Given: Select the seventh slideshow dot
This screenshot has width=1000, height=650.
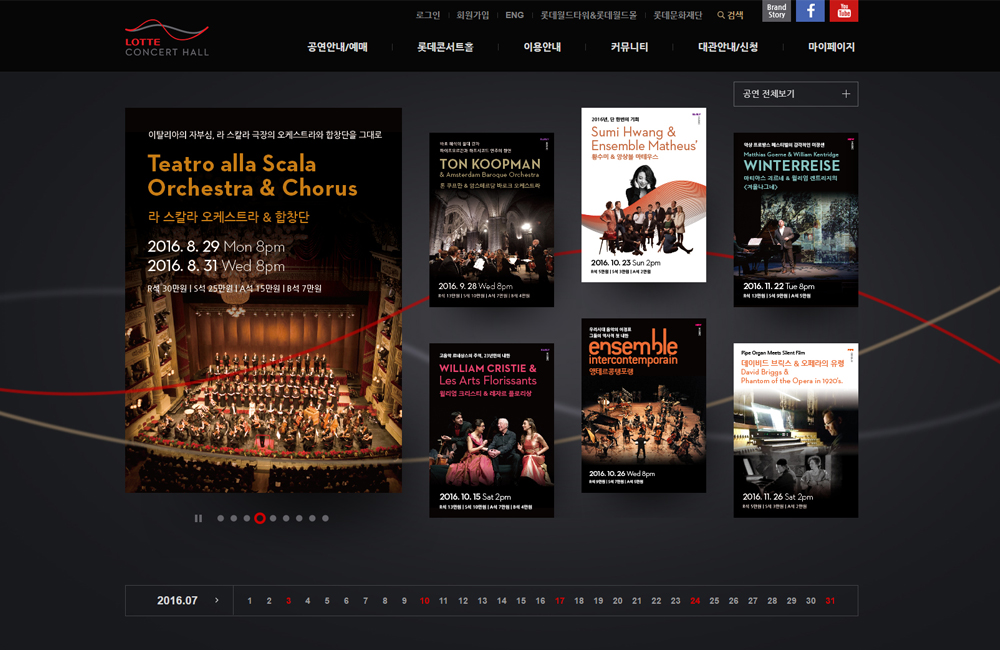Looking at the screenshot, I should click(299, 519).
